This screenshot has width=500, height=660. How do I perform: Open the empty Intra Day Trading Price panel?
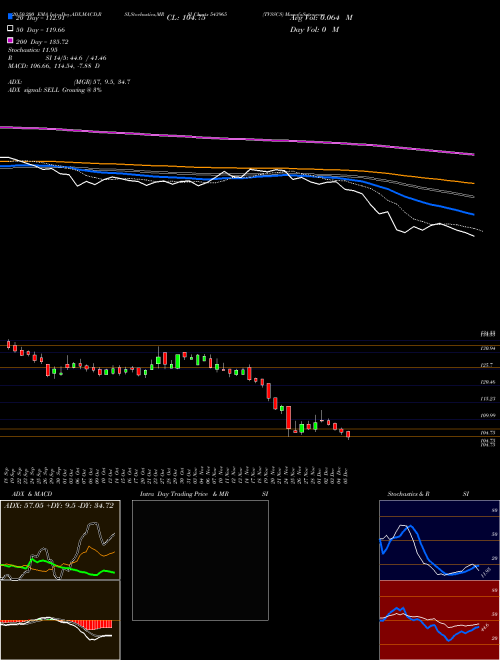(200, 560)
